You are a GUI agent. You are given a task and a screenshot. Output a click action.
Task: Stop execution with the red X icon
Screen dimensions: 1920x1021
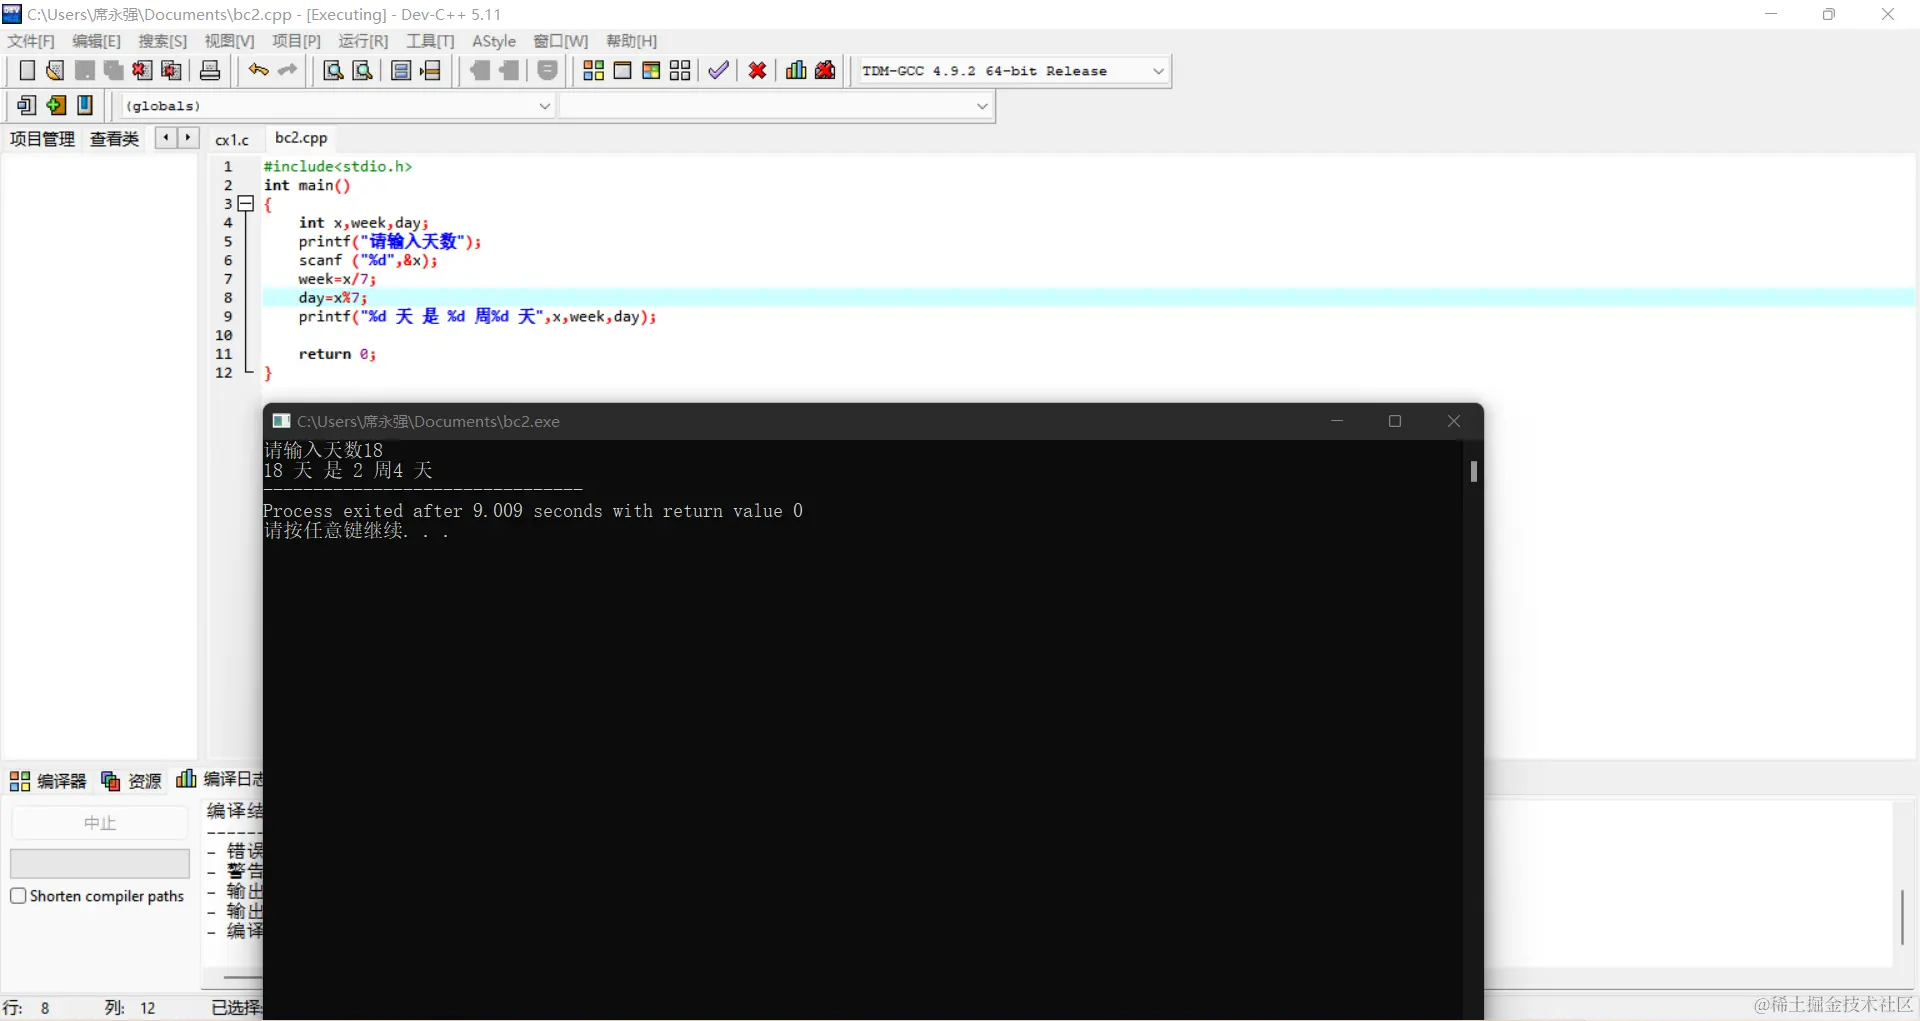pos(758,71)
